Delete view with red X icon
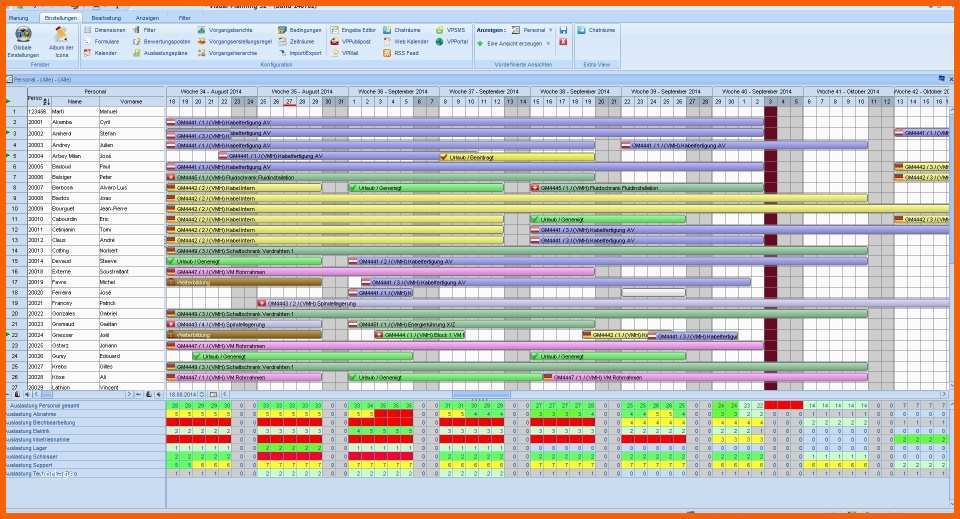The width and height of the screenshot is (960, 519). (x=563, y=42)
